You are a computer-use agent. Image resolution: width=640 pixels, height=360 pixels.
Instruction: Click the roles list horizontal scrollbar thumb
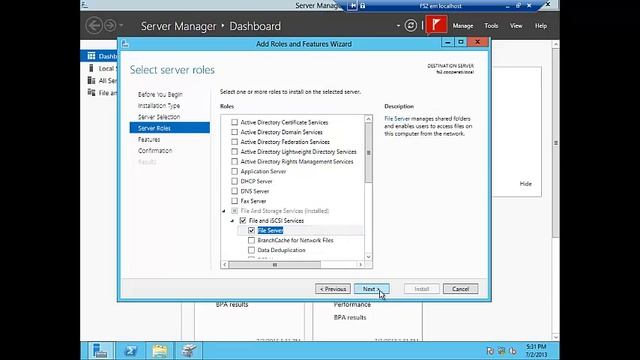(274, 264)
